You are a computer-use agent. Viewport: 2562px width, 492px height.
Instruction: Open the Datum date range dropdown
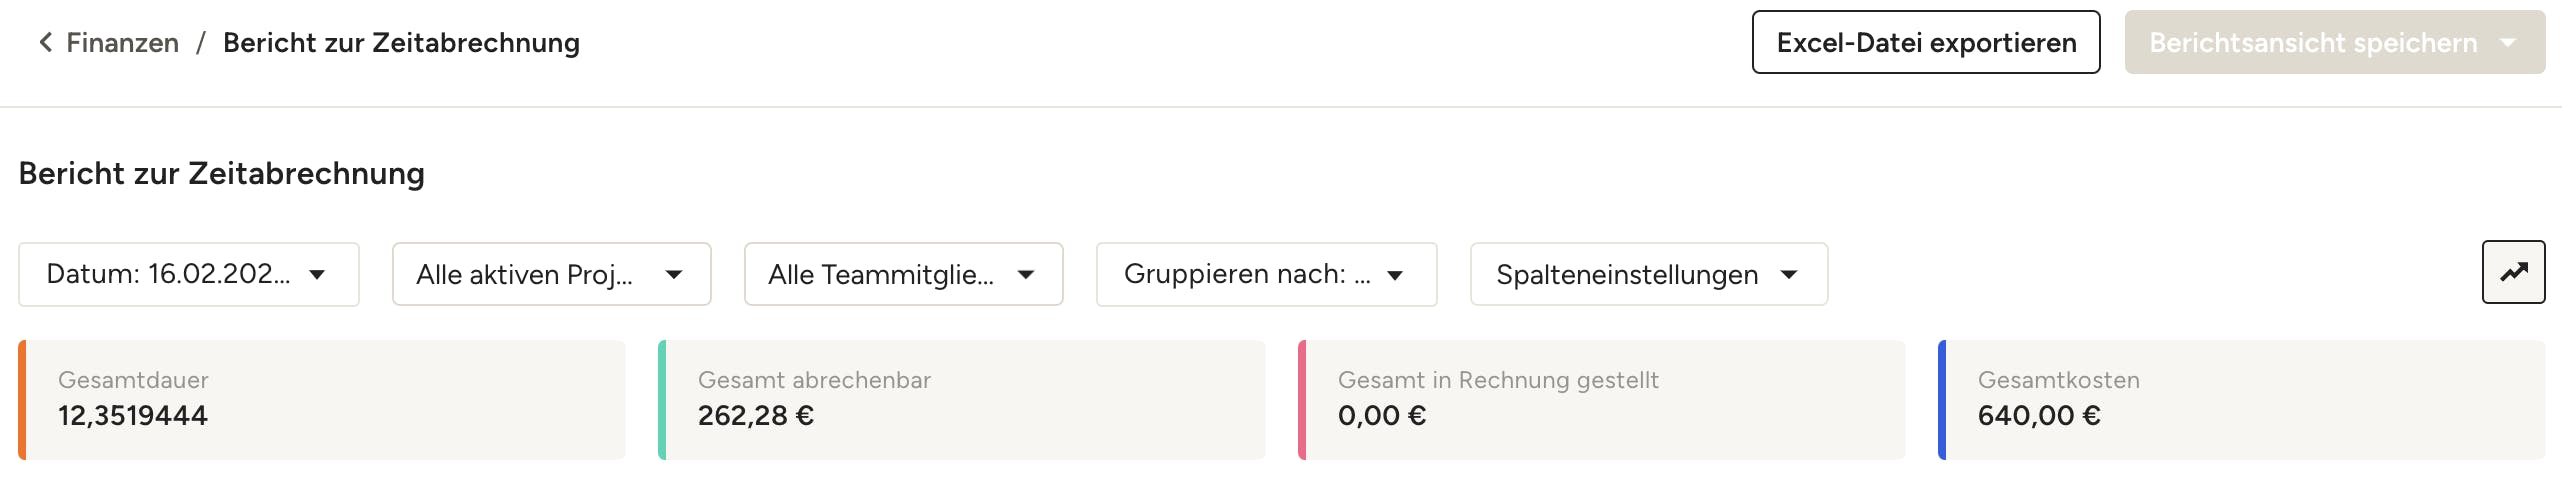(168, 274)
